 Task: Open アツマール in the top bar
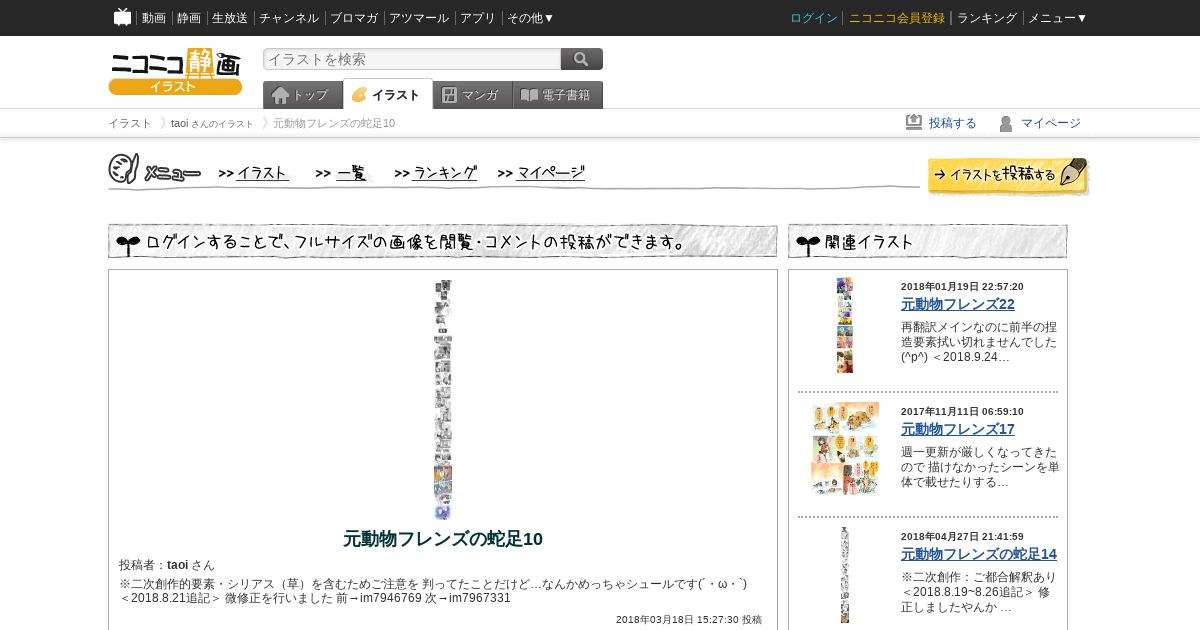419,18
